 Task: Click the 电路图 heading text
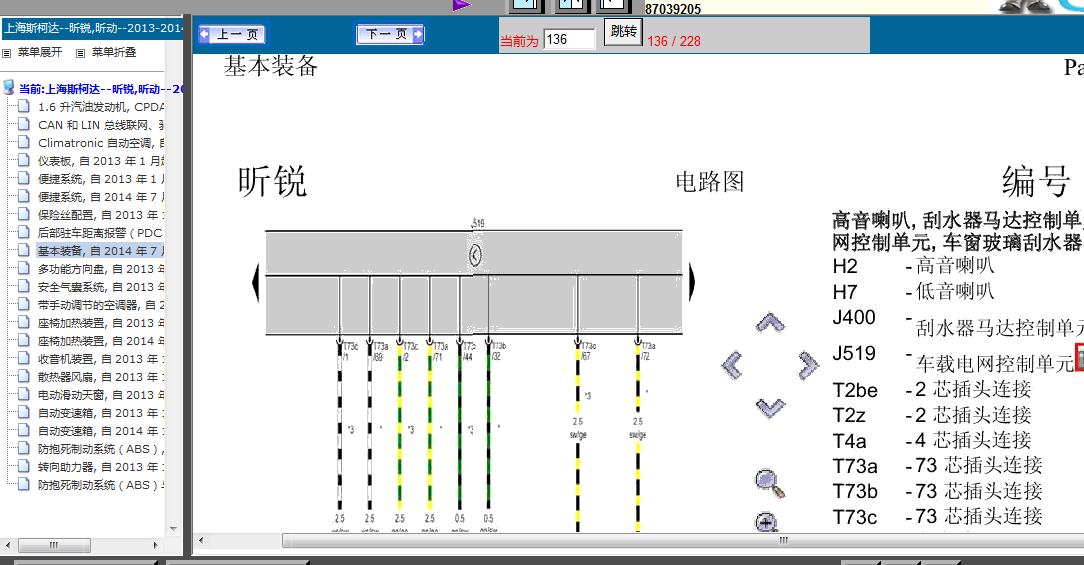[x=710, y=182]
